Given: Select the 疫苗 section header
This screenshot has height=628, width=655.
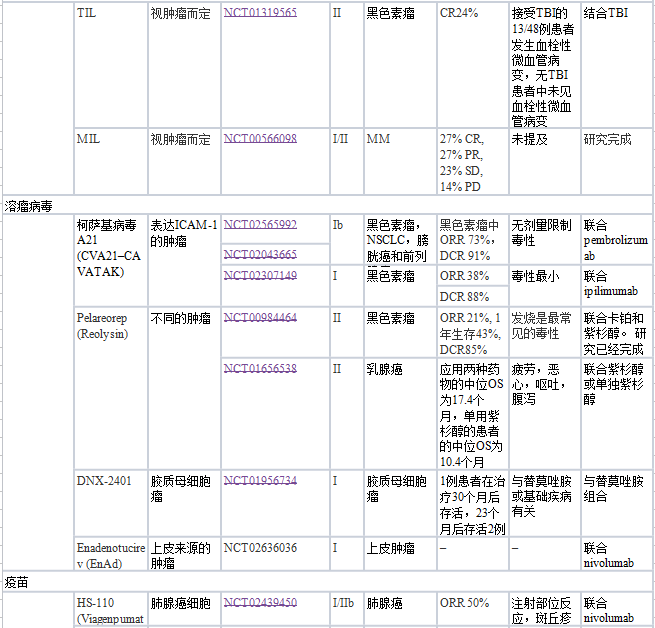Looking at the screenshot, I should [328, 582].
